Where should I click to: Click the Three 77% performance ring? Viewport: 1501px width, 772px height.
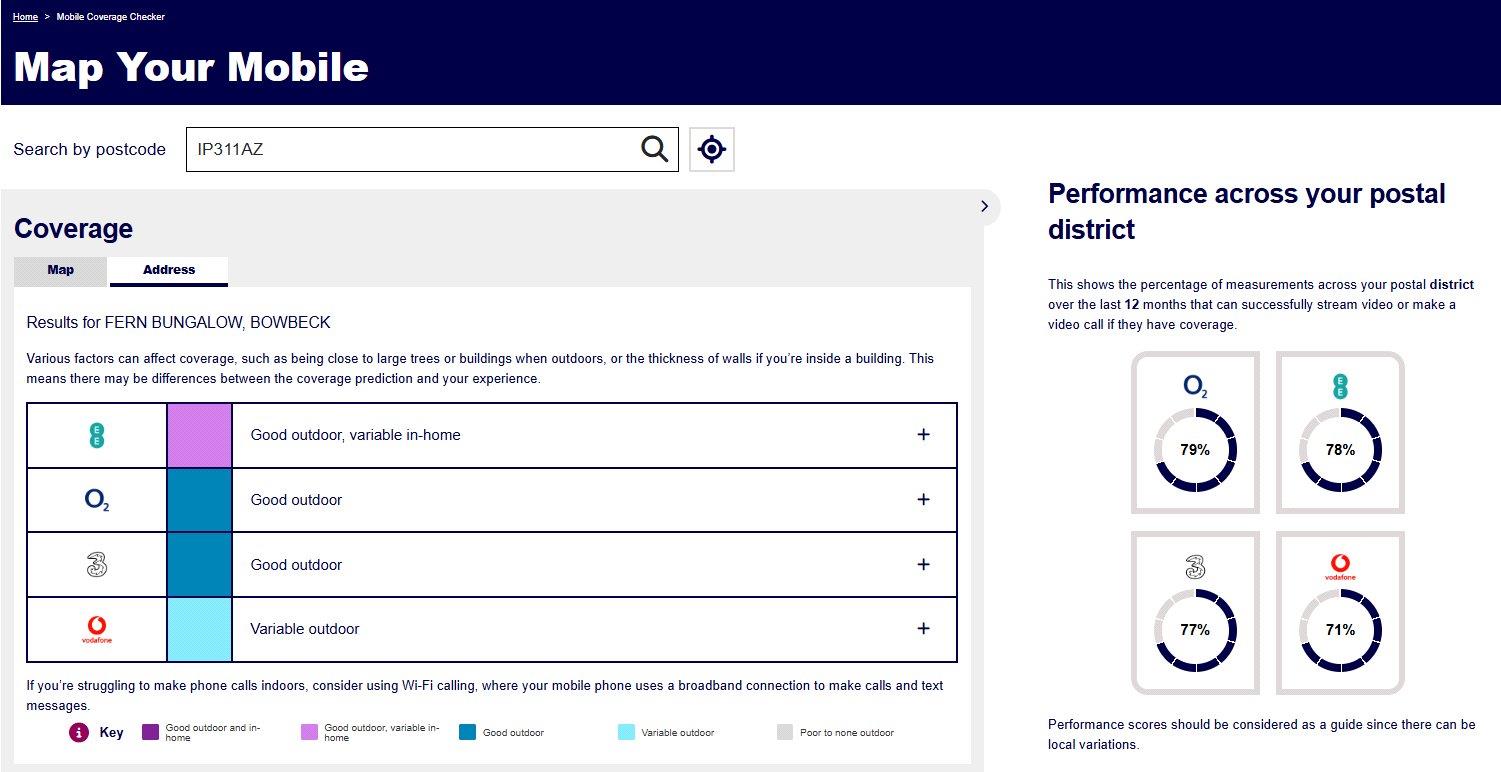tap(1195, 630)
